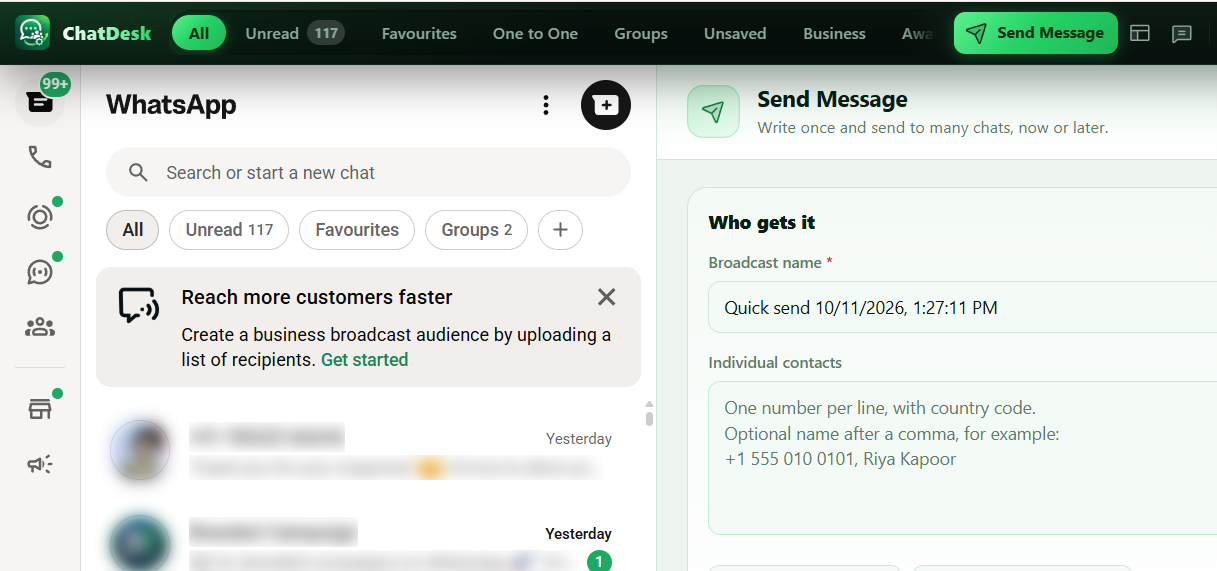1217x571 pixels.
Task: Open the Channels icon in sidebar
Action: (x=40, y=271)
